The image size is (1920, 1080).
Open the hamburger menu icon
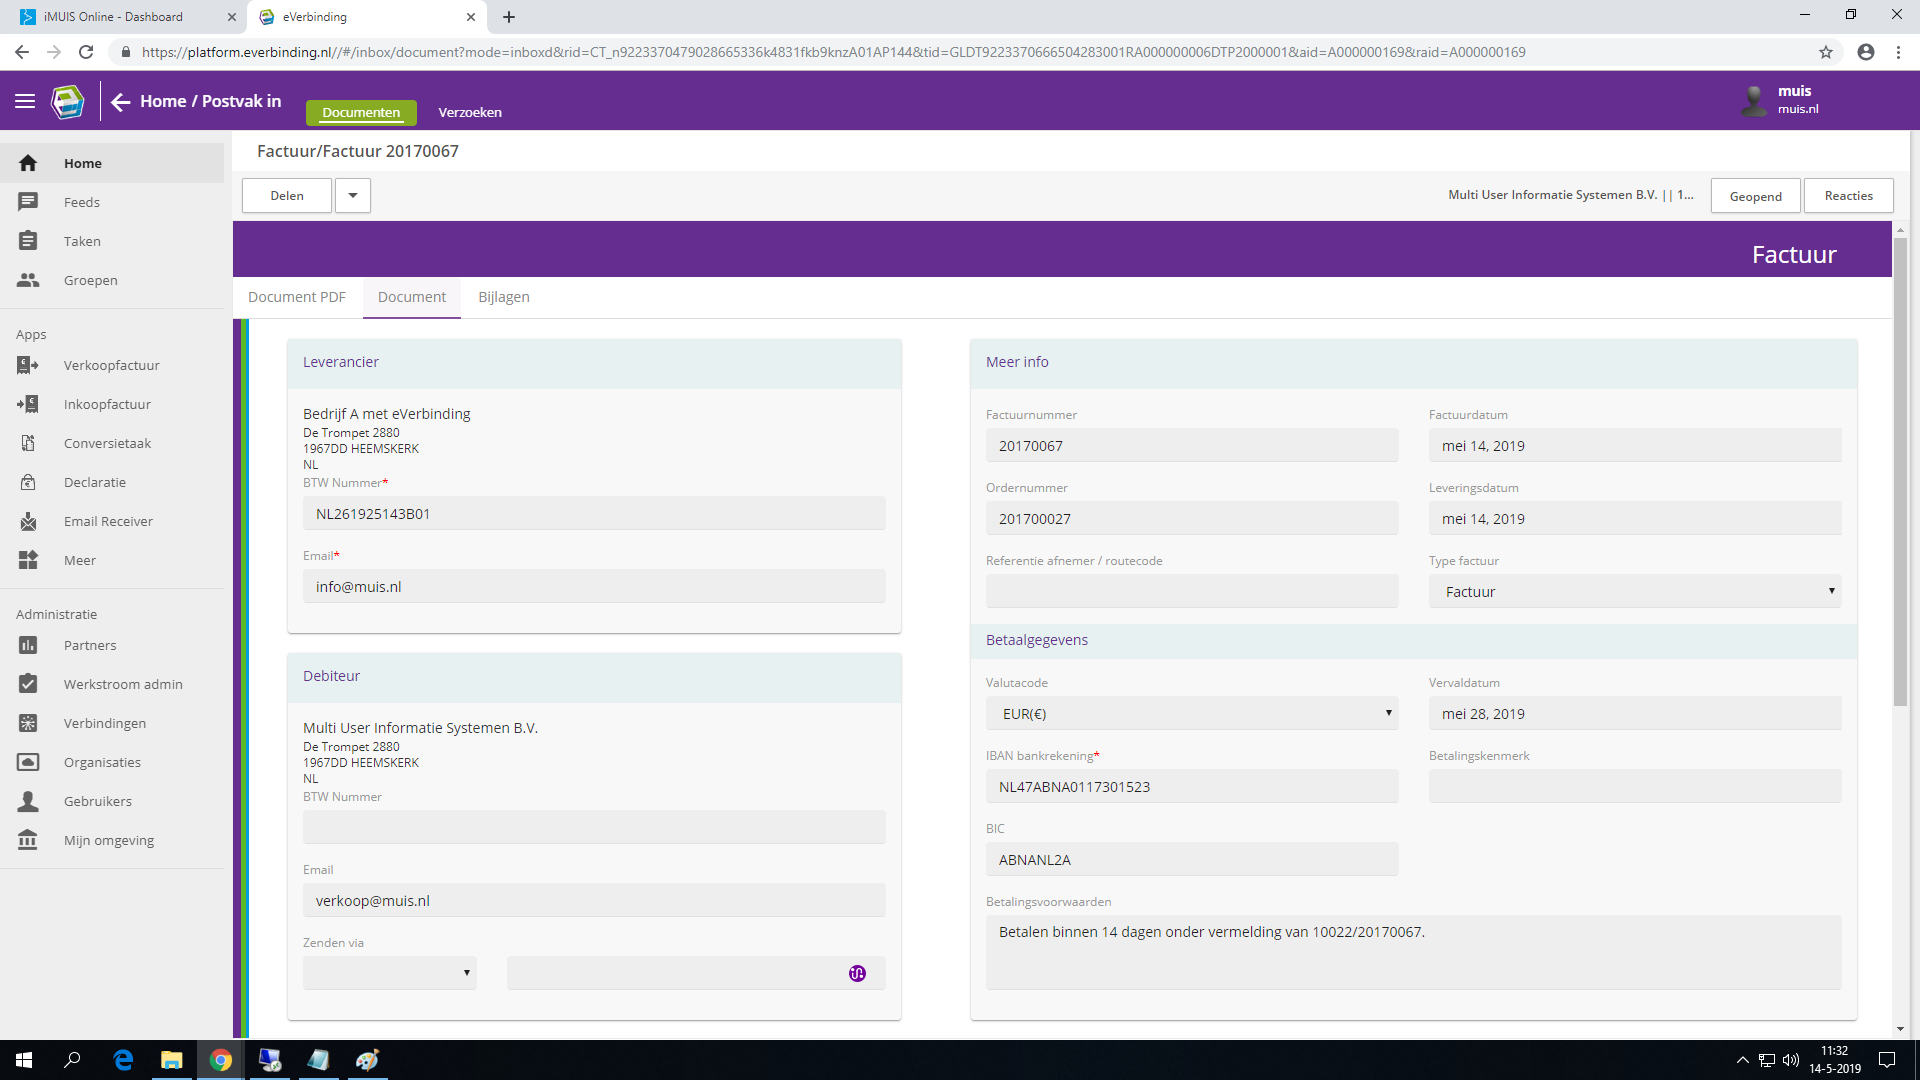click(x=25, y=101)
